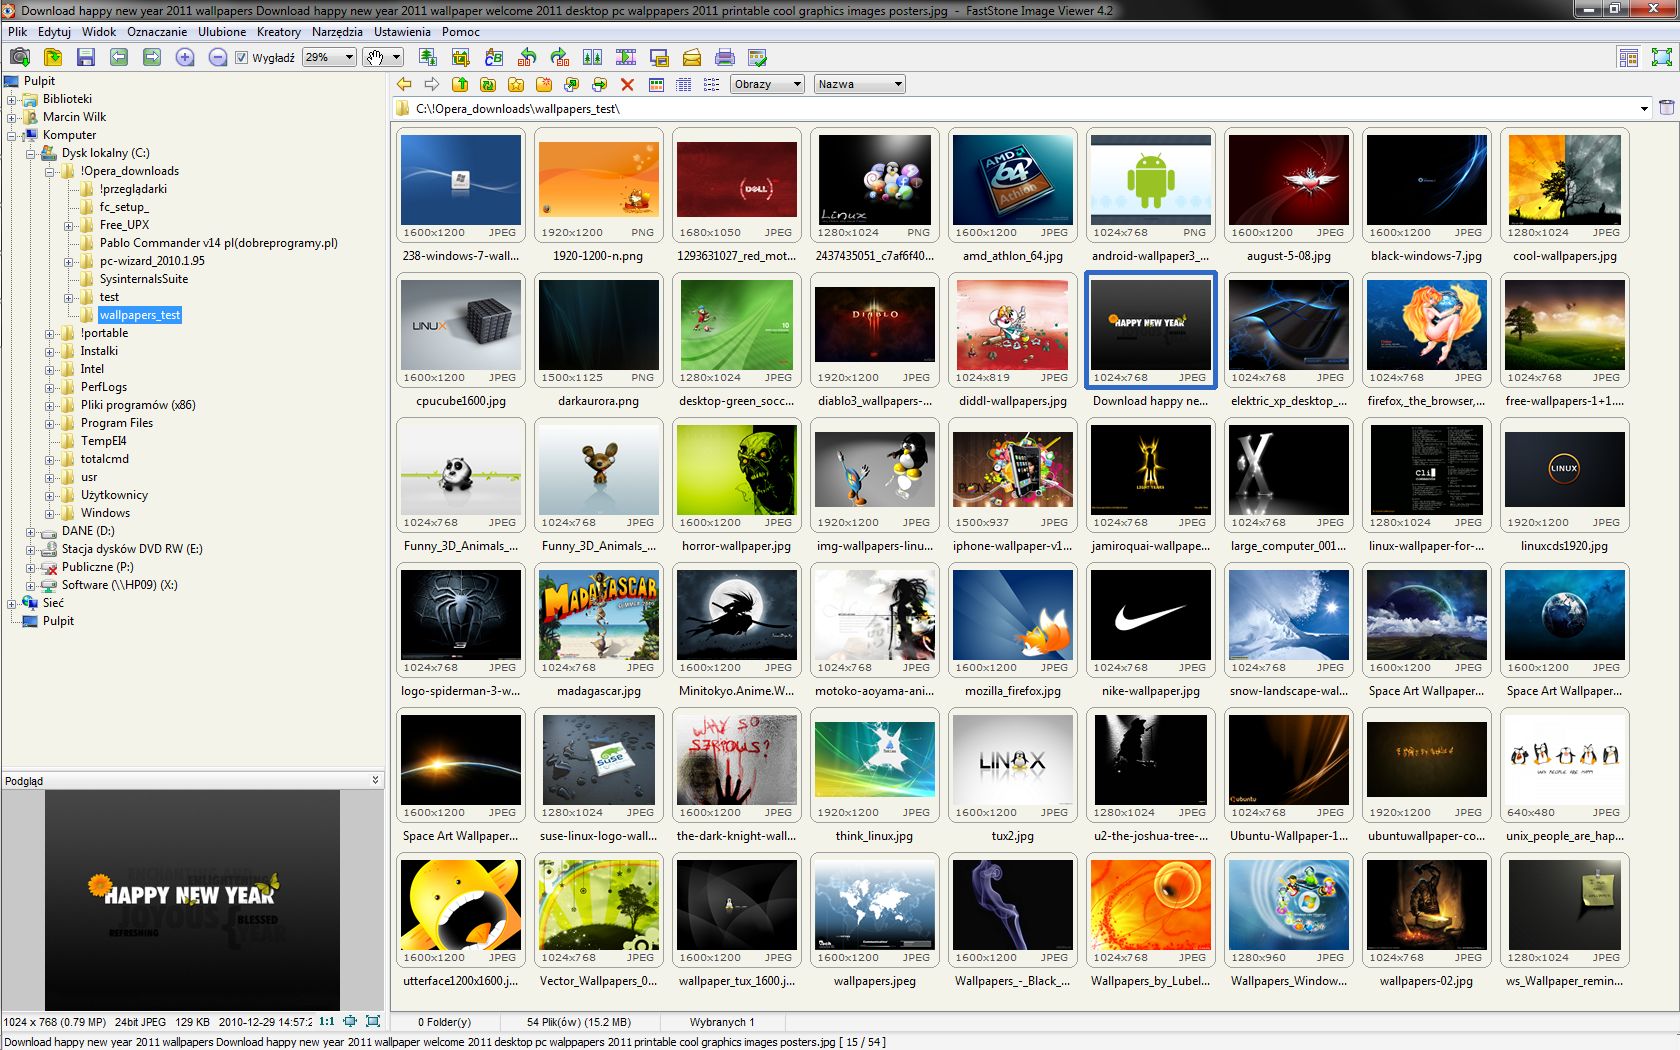The image size is (1680, 1050).
Task: Refresh the folder view
Action: pyautogui.click(x=488, y=85)
